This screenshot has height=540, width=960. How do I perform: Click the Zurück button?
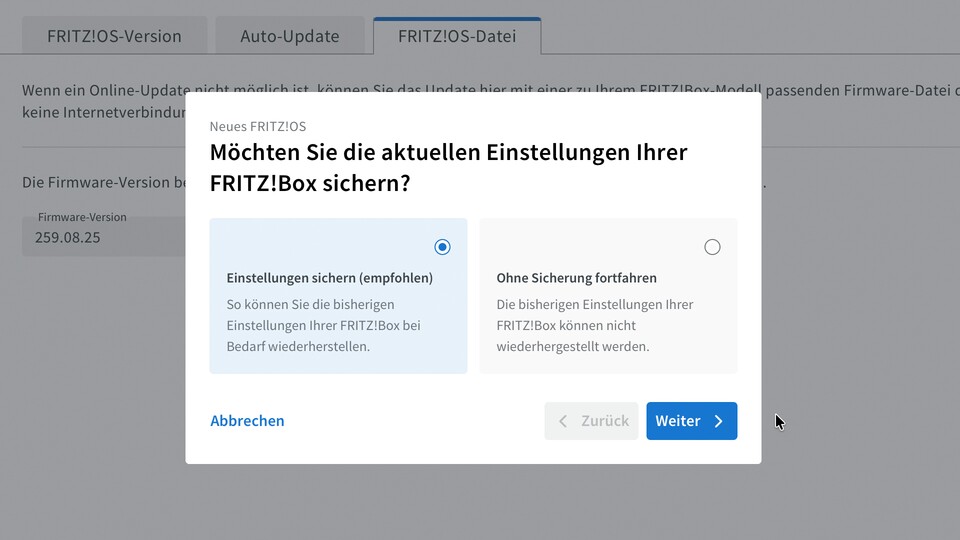pos(591,421)
